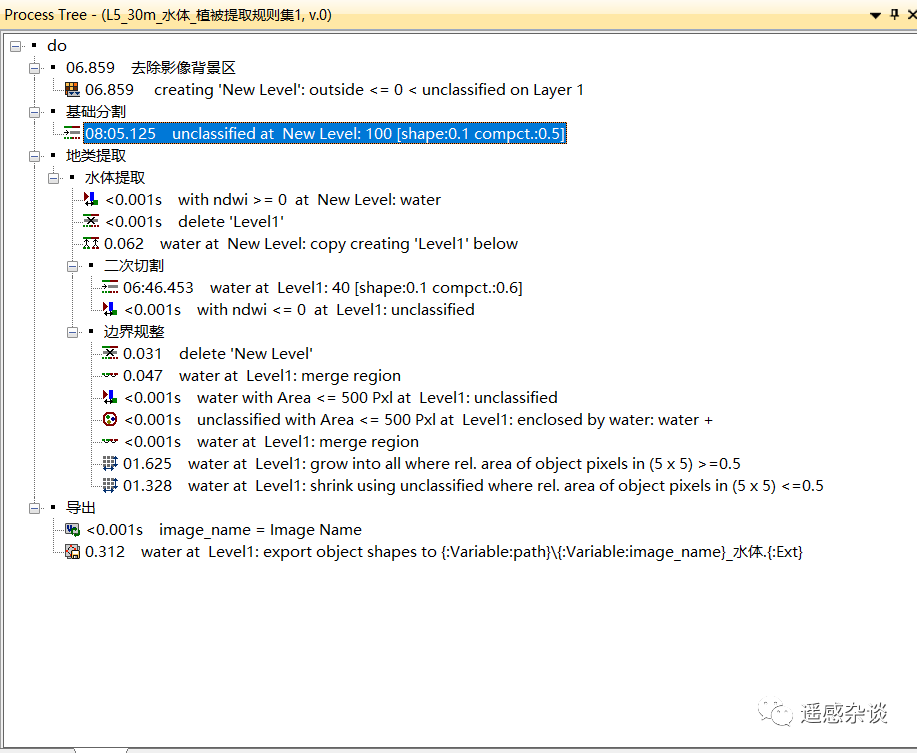This screenshot has width=917, height=753.
Task: Select 'copy creating Level1 below' process
Action: (311, 243)
